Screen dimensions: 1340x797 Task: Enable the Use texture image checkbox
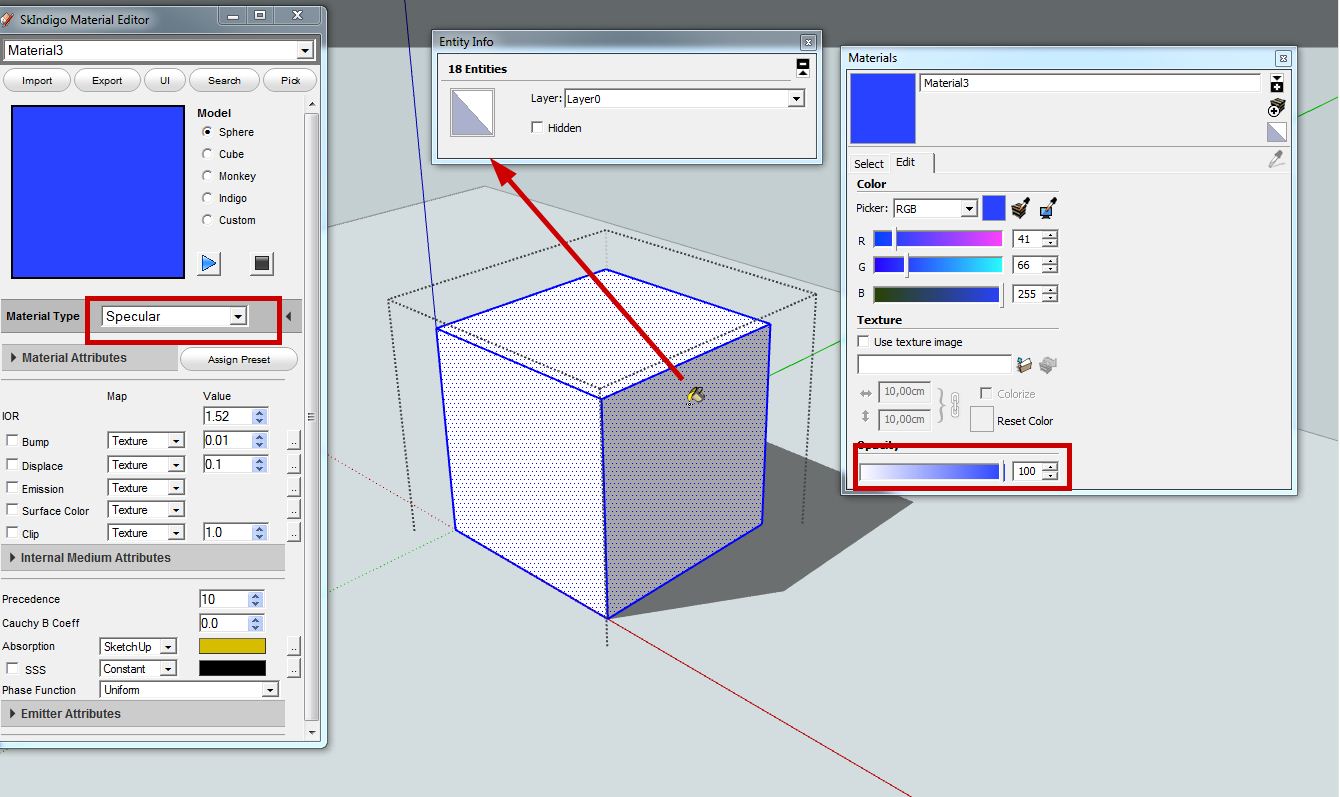pos(864,342)
